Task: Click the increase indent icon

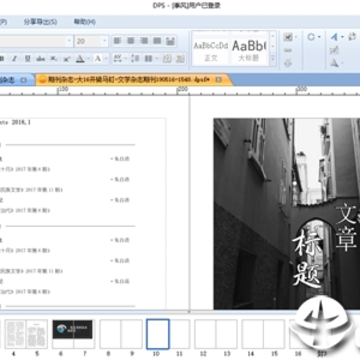Action: (x=180, y=59)
